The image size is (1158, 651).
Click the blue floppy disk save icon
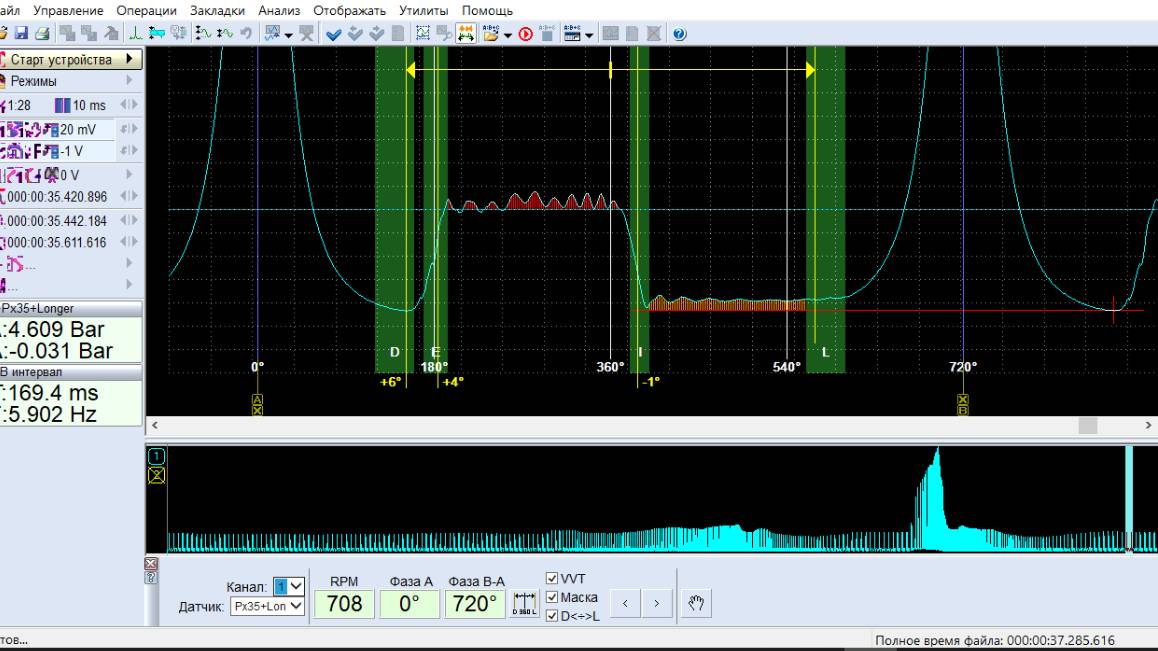(21, 34)
